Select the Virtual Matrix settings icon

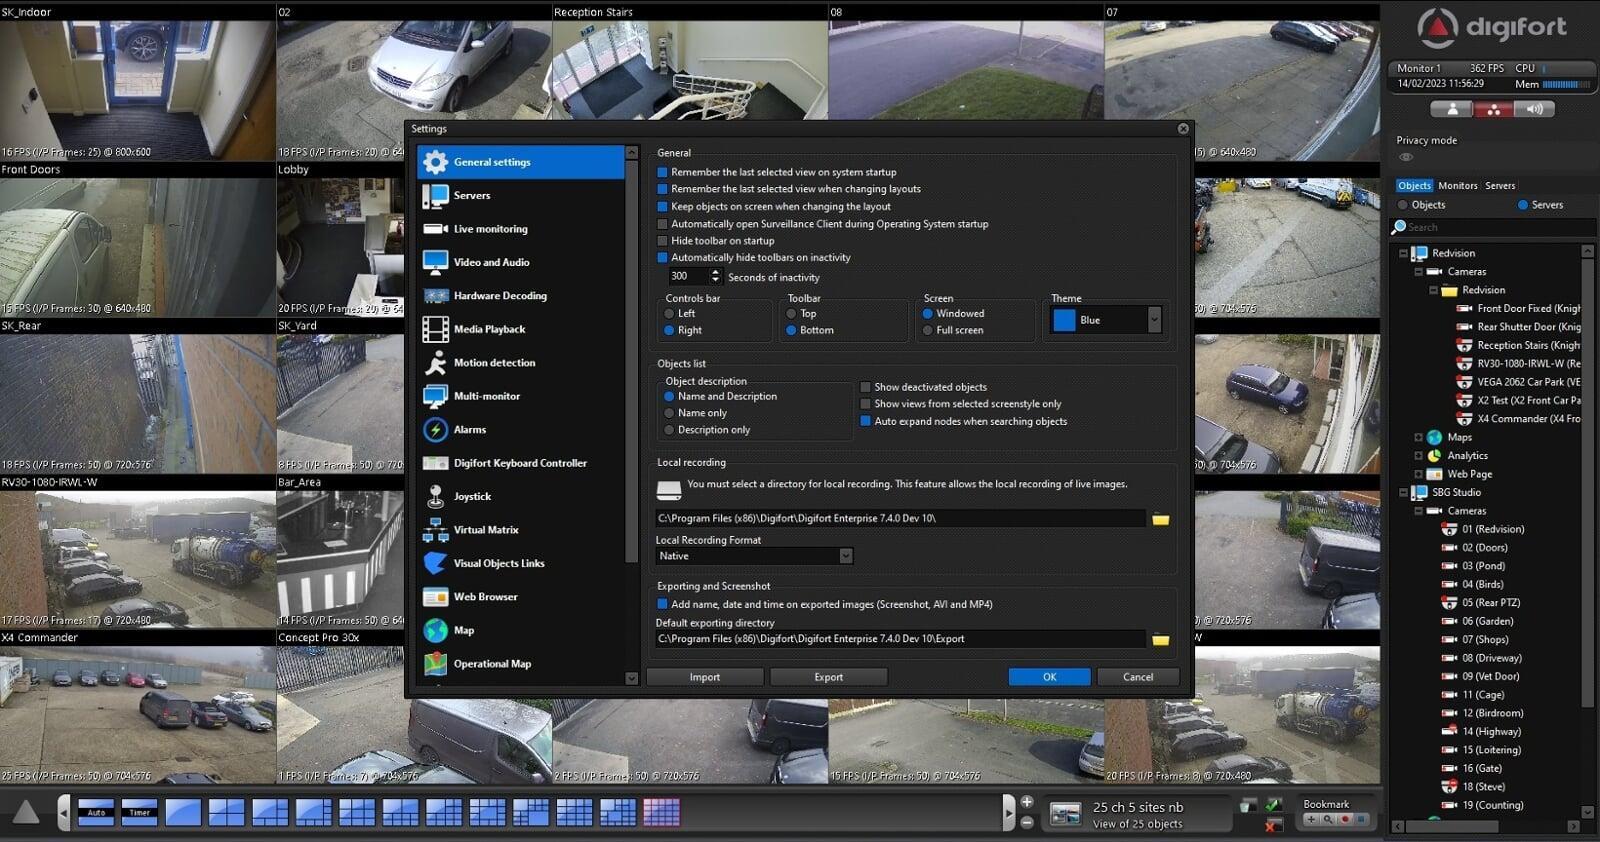[435, 530]
